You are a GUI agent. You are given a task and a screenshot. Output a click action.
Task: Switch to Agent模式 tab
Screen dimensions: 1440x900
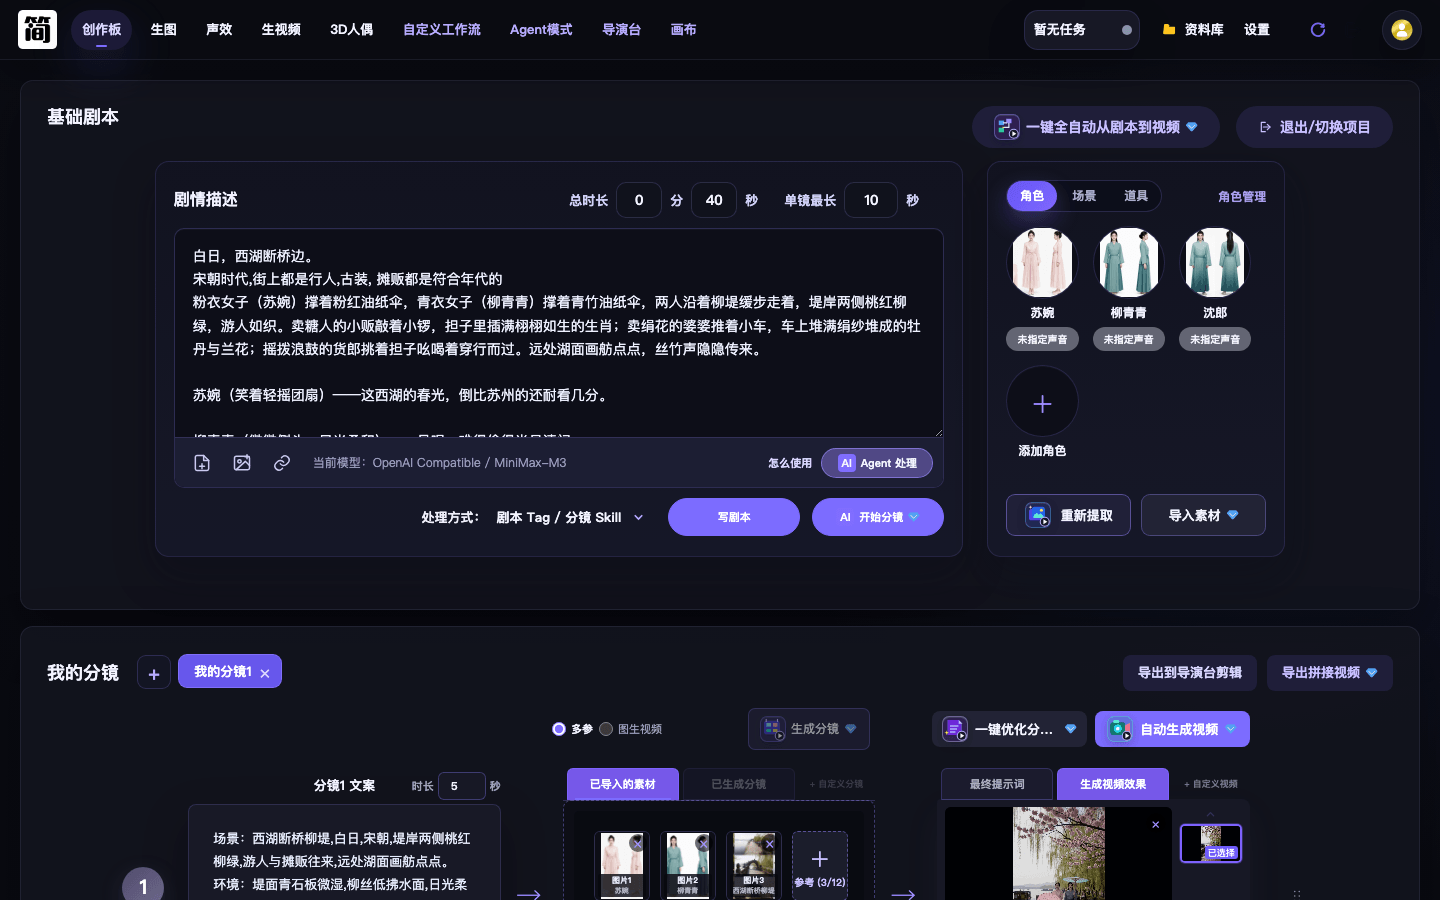[541, 30]
